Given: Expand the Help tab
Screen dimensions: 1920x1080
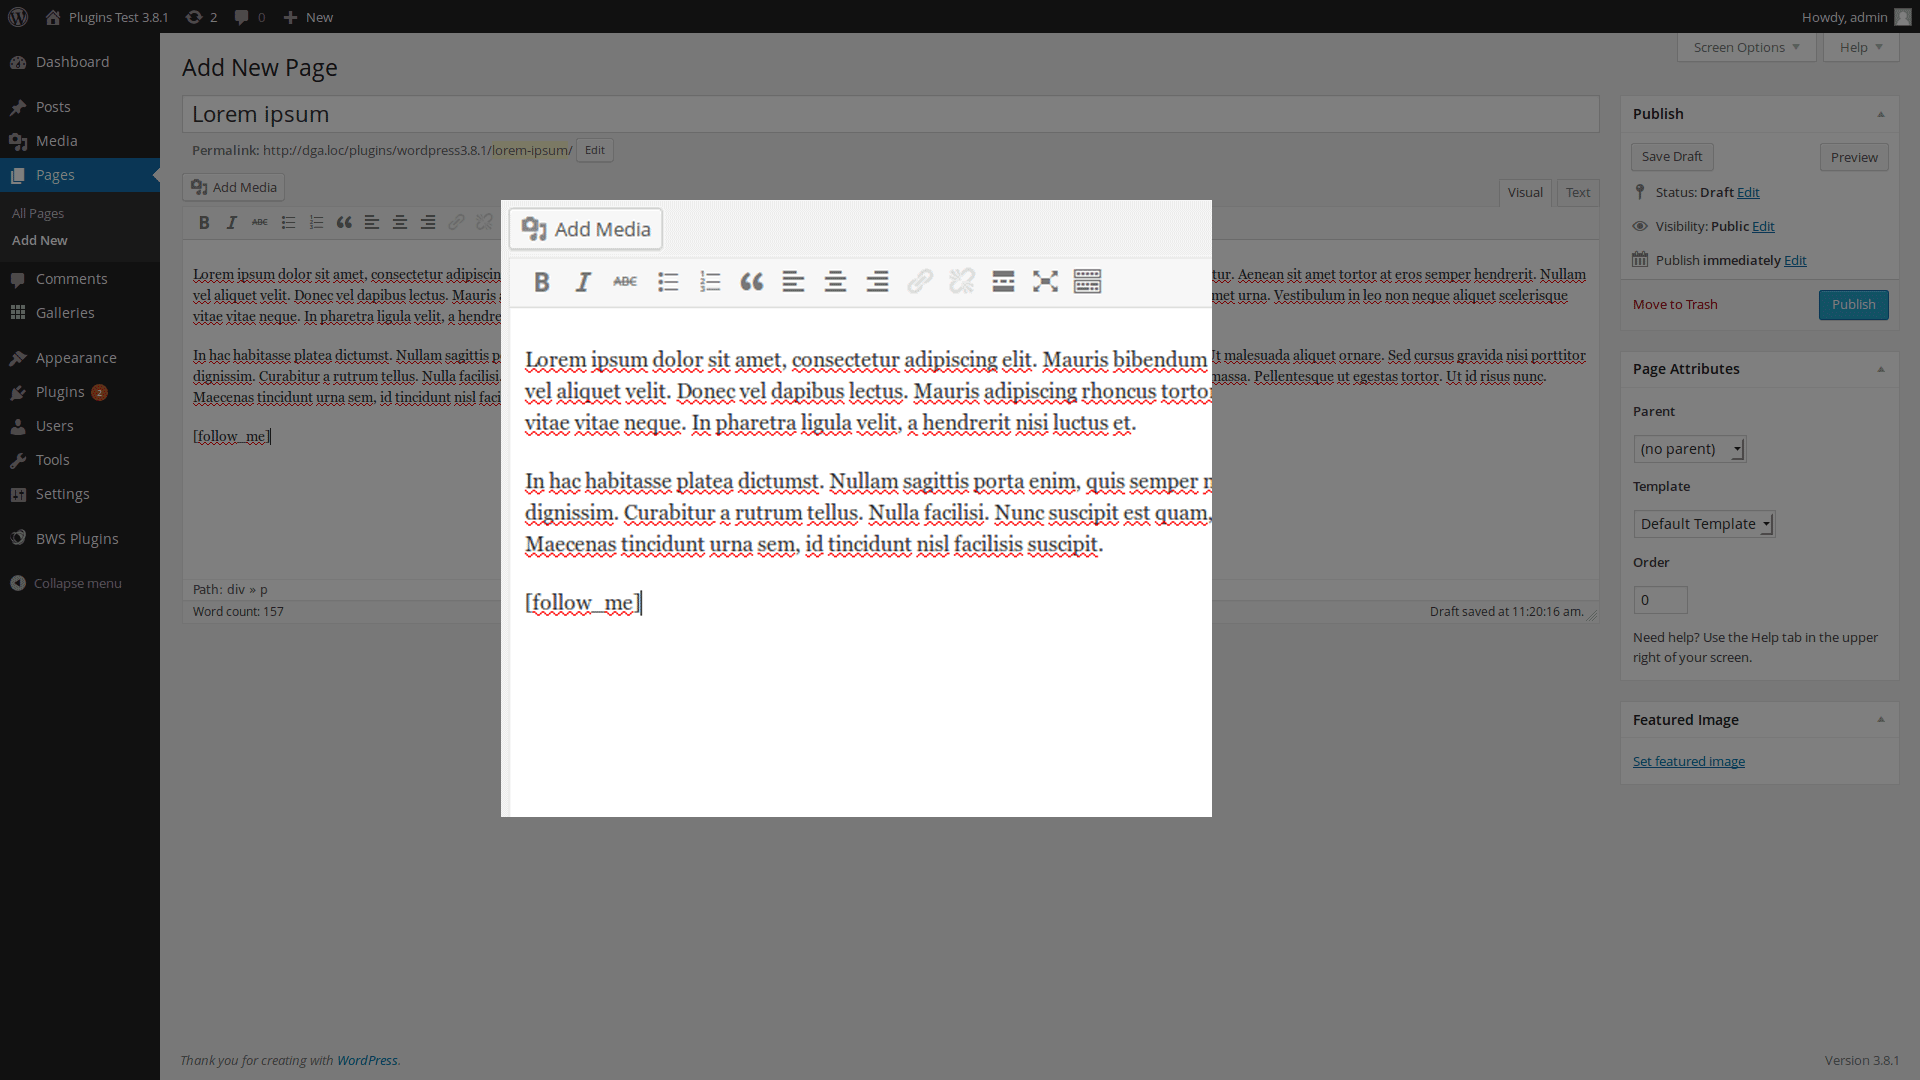Looking at the screenshot, I should point(1861,47).
